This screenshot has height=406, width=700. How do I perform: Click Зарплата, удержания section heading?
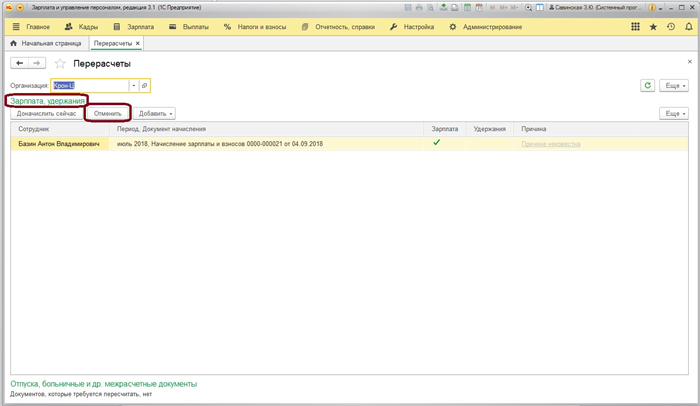[47, 101]
